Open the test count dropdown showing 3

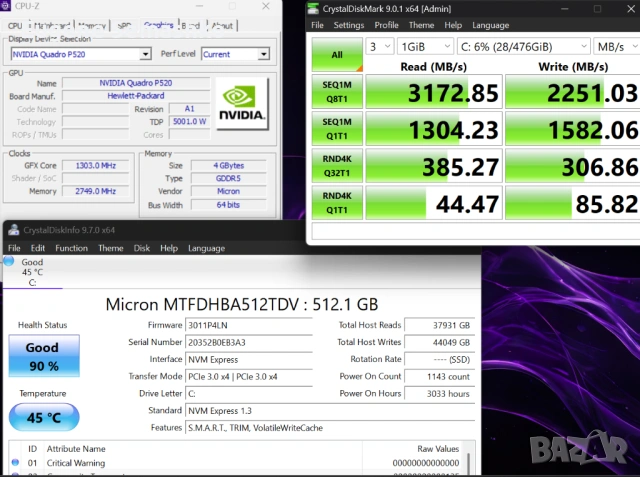pos(379,47)
